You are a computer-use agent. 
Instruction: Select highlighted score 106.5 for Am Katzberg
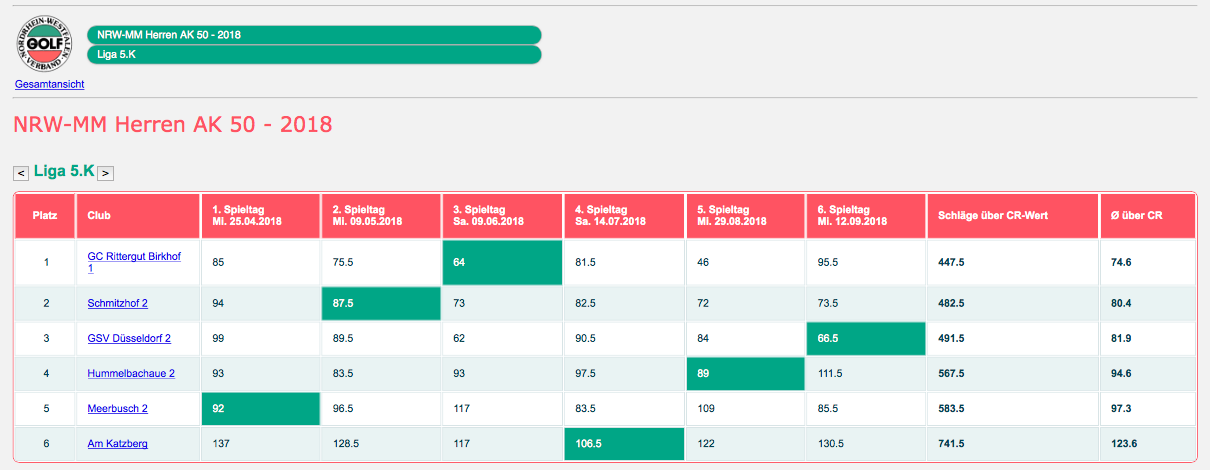tap(623, 443)
